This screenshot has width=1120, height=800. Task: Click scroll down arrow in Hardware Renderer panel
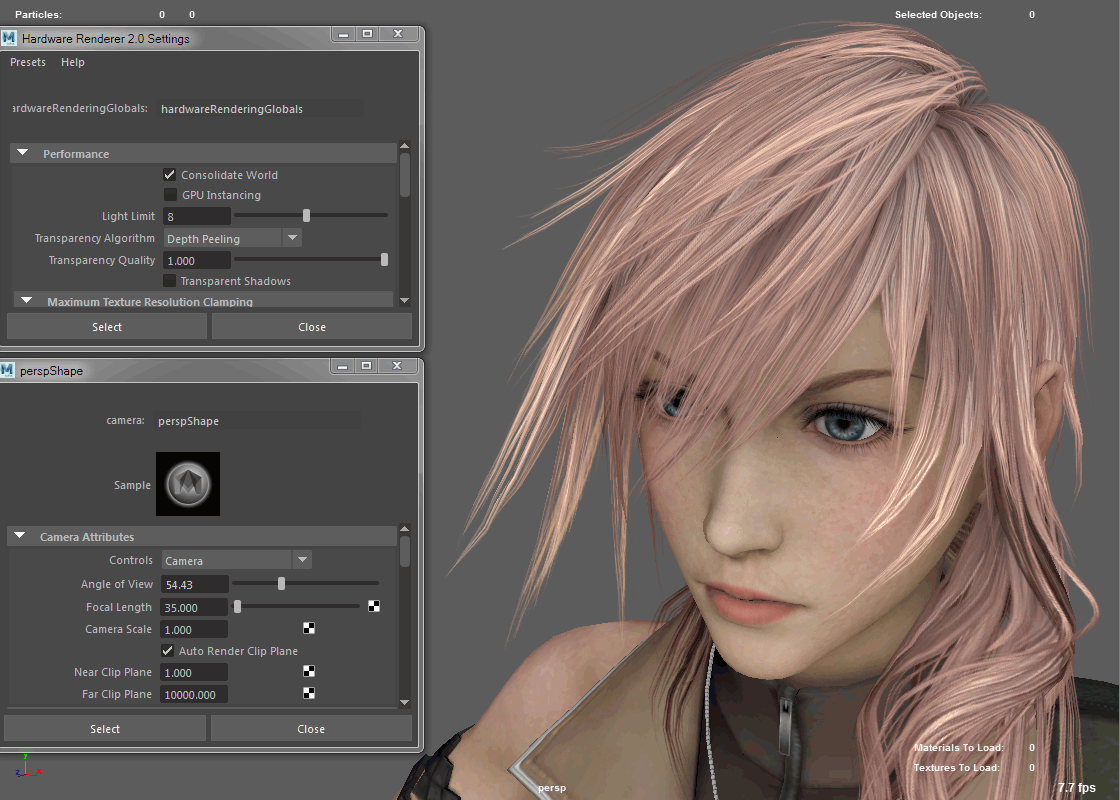coord(405,301)
